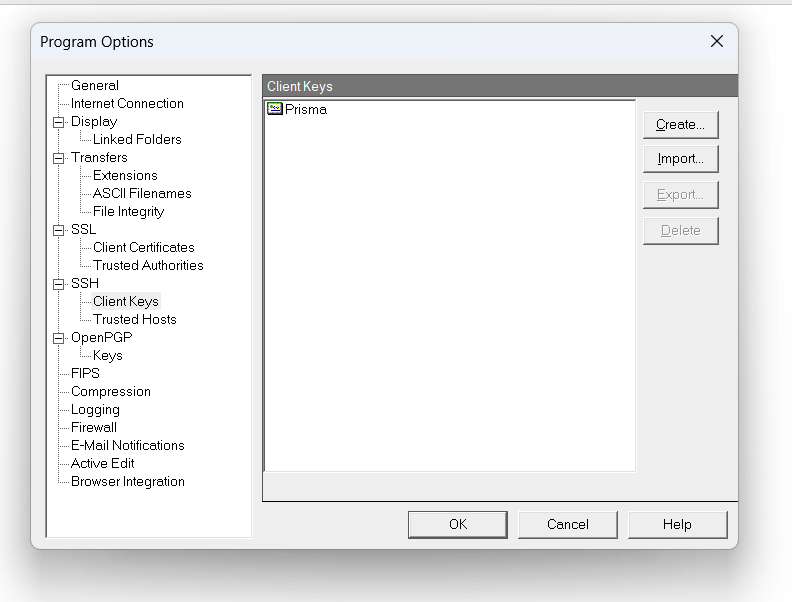Select the OpenPGP category label
Image resolution: width=792 pixels, height=602 pixels.
coord(102,337)
